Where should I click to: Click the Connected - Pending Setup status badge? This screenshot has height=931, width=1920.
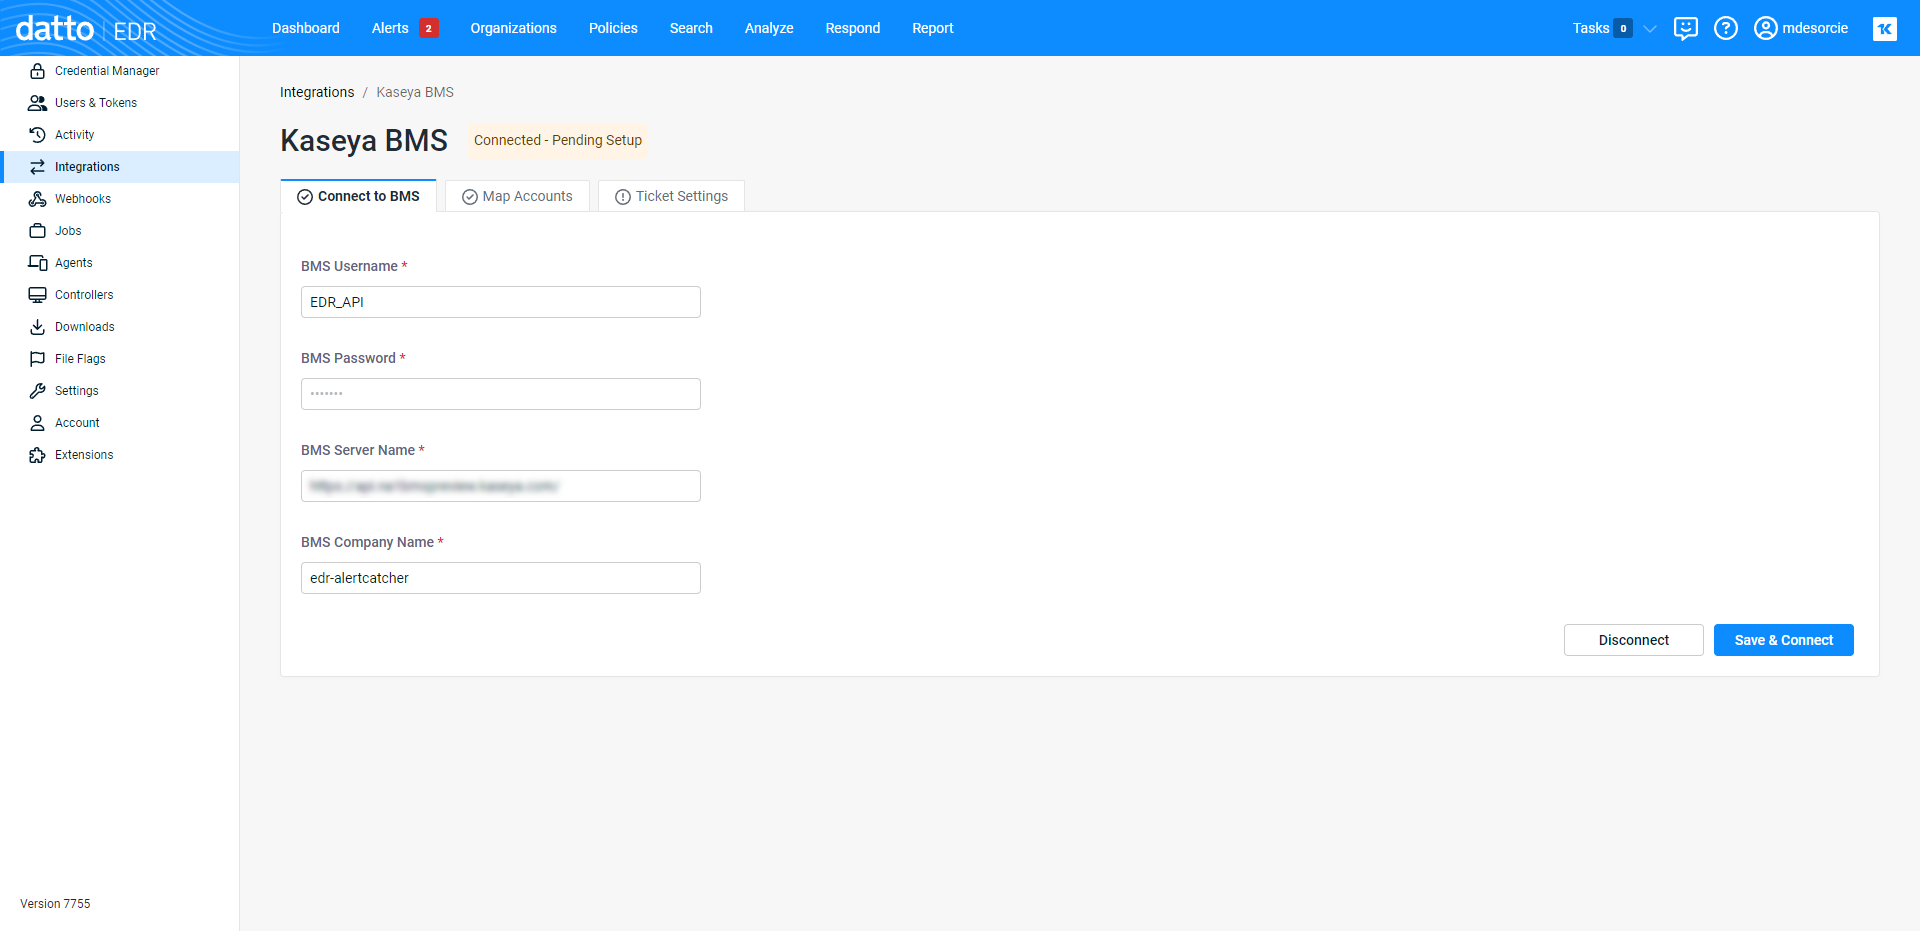coord(558,140)
